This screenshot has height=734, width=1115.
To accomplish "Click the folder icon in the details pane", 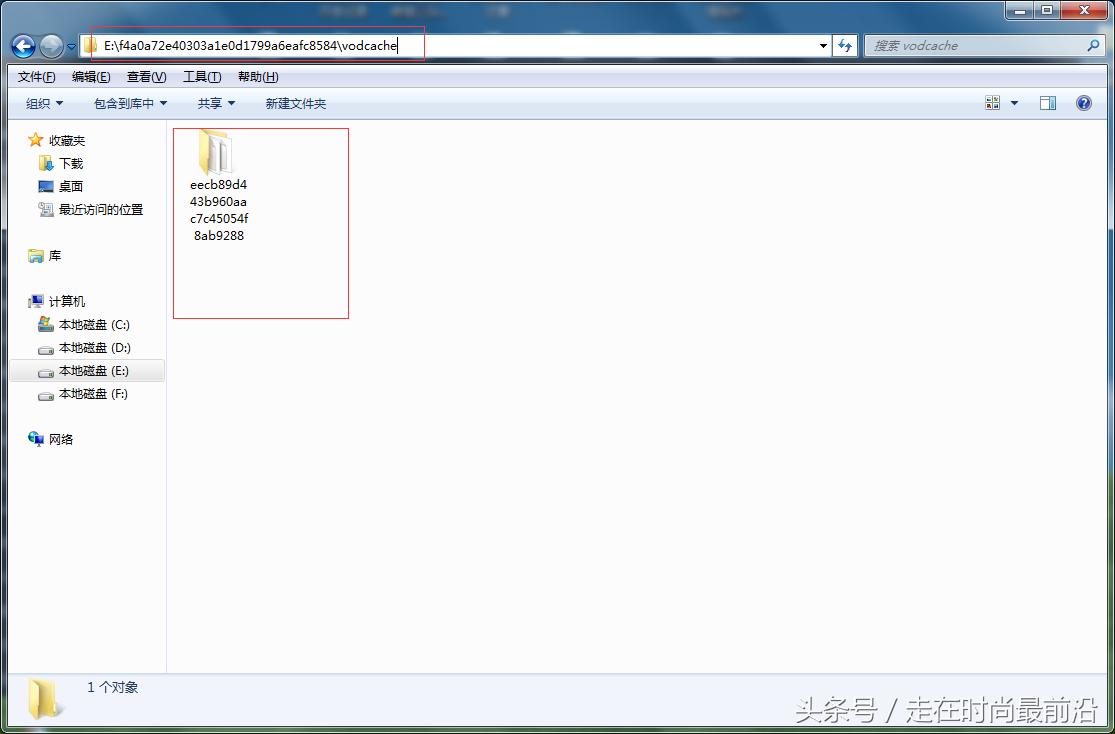I will [46, 699].
